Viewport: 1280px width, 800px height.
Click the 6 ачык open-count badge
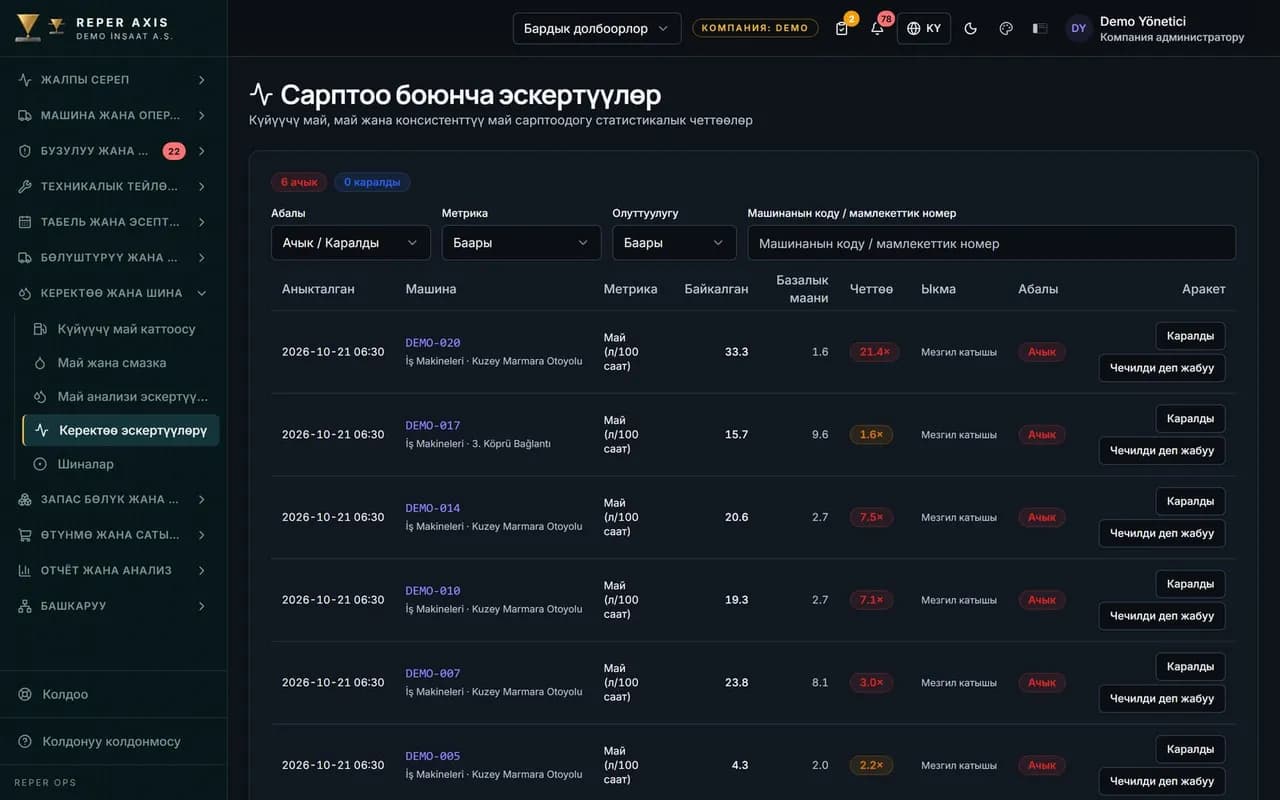click(x=299, y=182)
